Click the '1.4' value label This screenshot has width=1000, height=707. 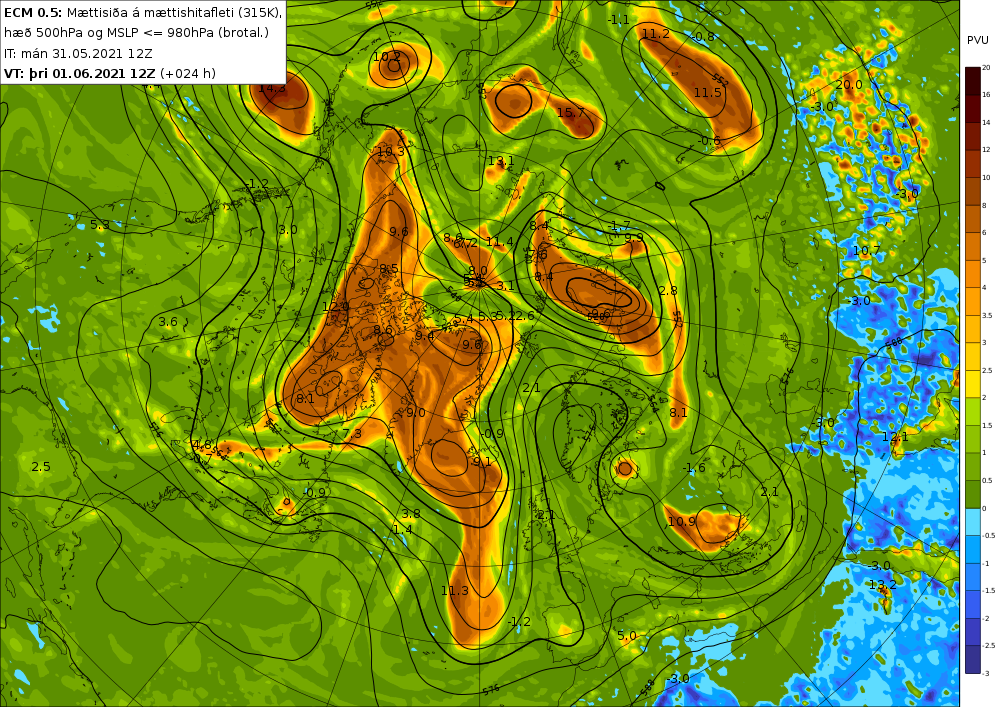coord(402,530)
